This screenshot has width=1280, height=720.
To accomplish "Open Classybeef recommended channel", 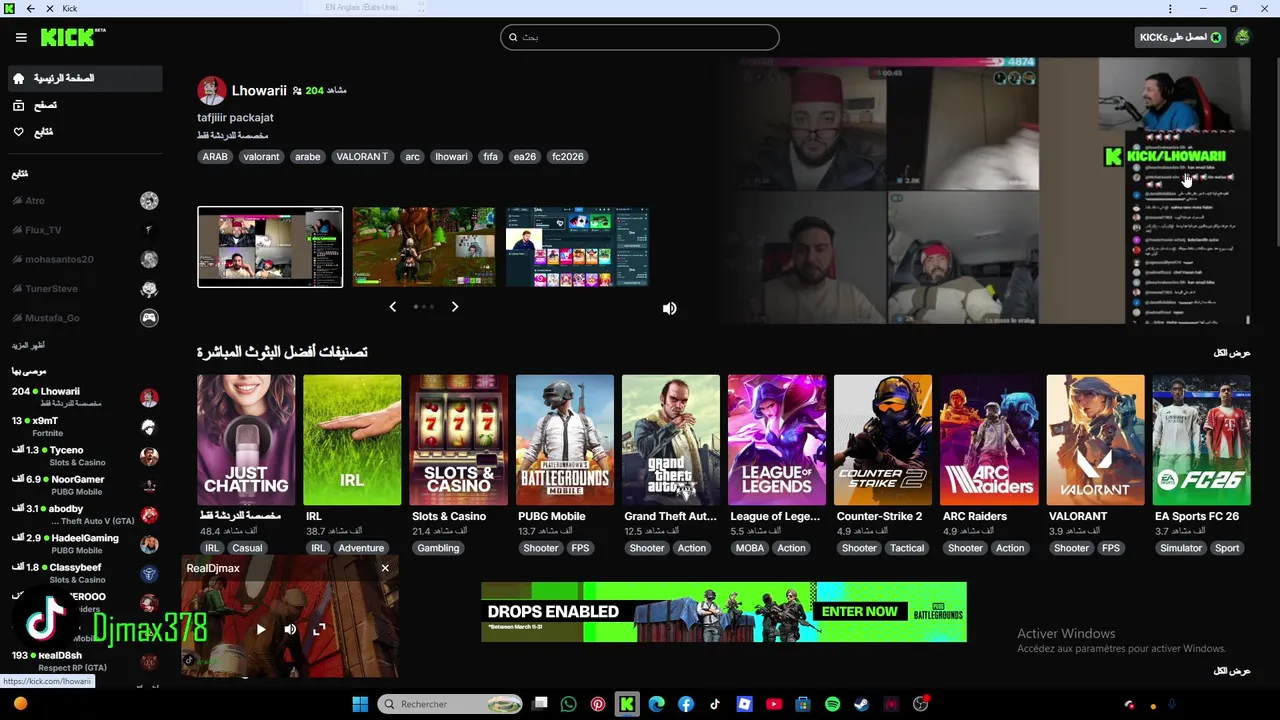I will [85, 573].
